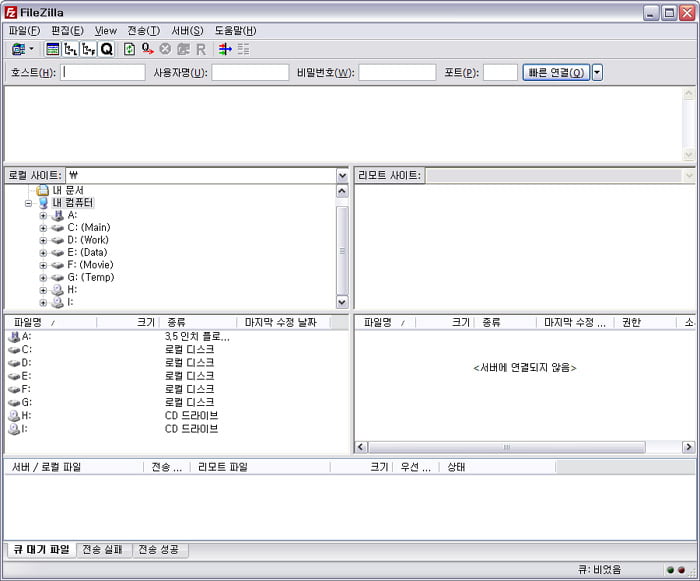Open the 서버(S) menu
The width and height of the screenshot is (700, 581).
187,31
